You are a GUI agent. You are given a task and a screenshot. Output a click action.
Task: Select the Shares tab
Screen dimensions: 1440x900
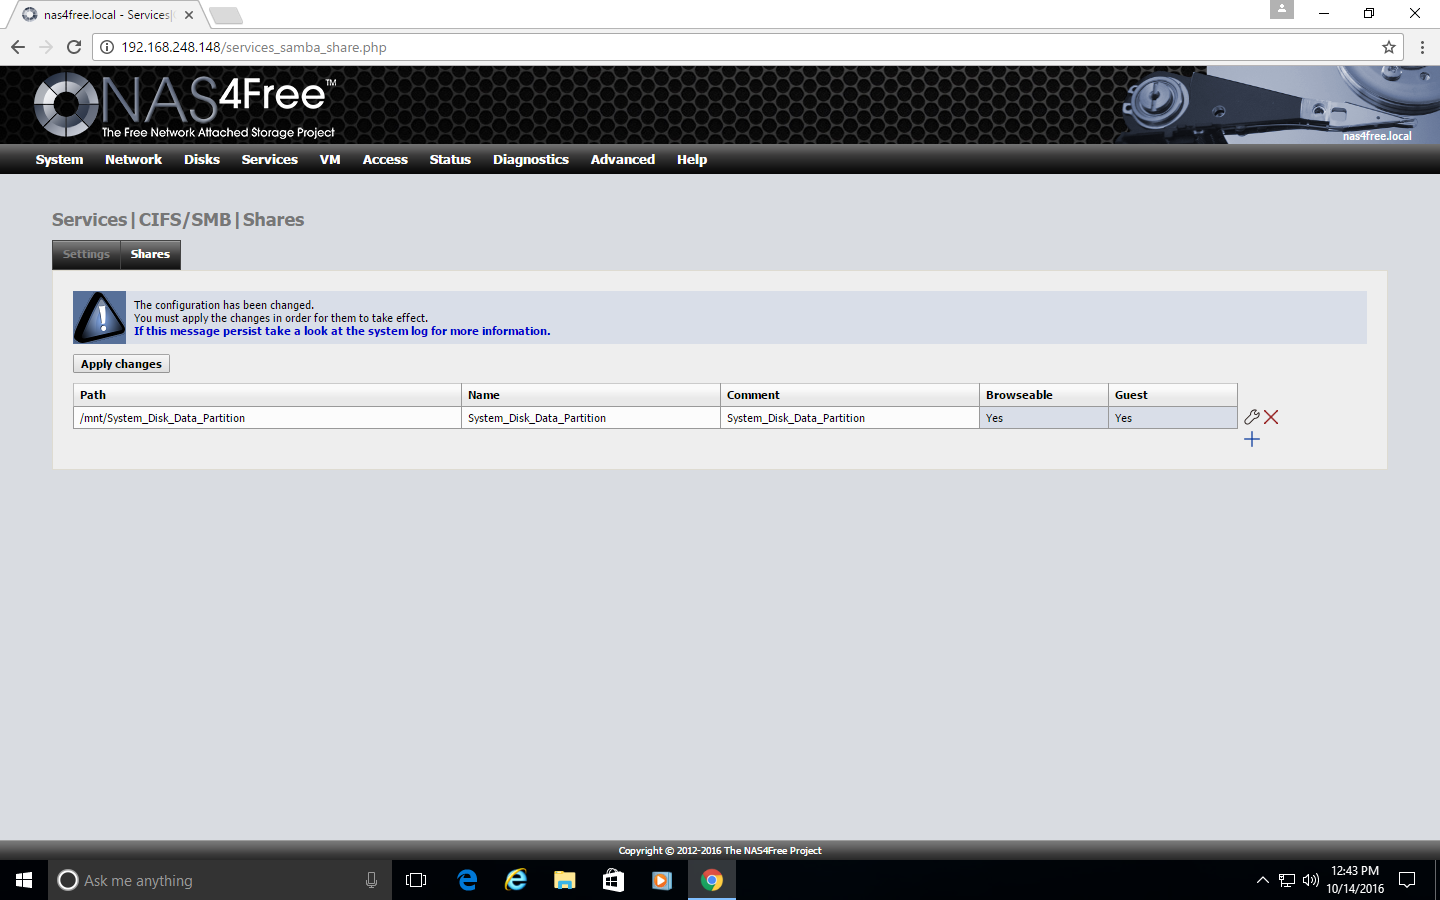[150, 254]
